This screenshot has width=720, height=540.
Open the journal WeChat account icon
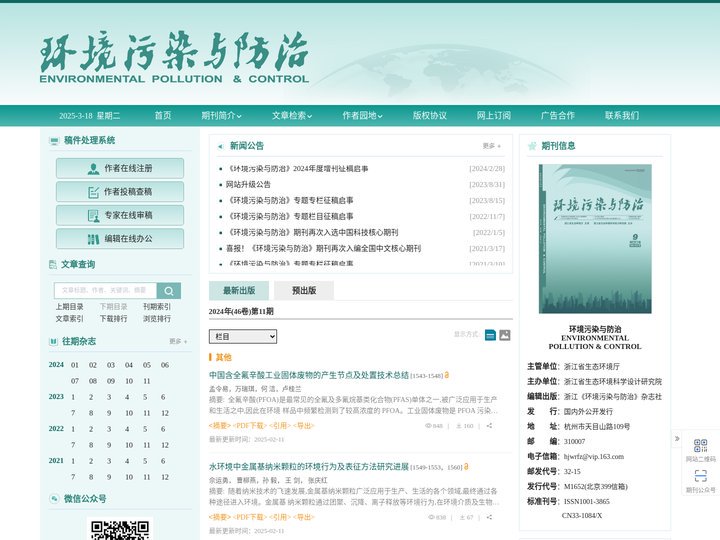(x=700, y=476)
